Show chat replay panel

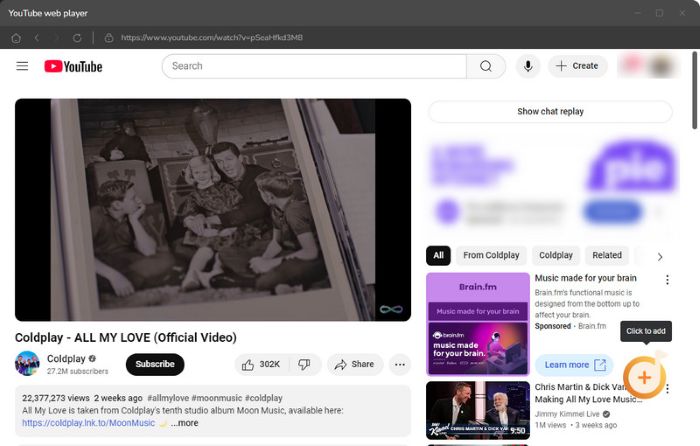550,112
